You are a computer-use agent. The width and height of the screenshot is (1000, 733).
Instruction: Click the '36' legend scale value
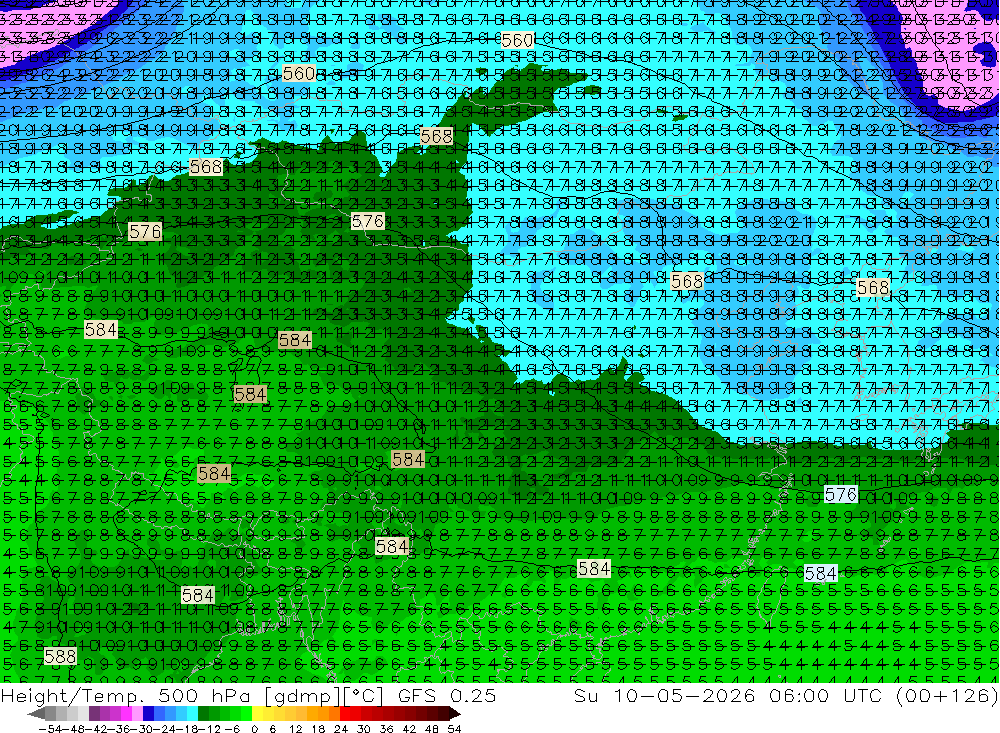pos(386,729)
